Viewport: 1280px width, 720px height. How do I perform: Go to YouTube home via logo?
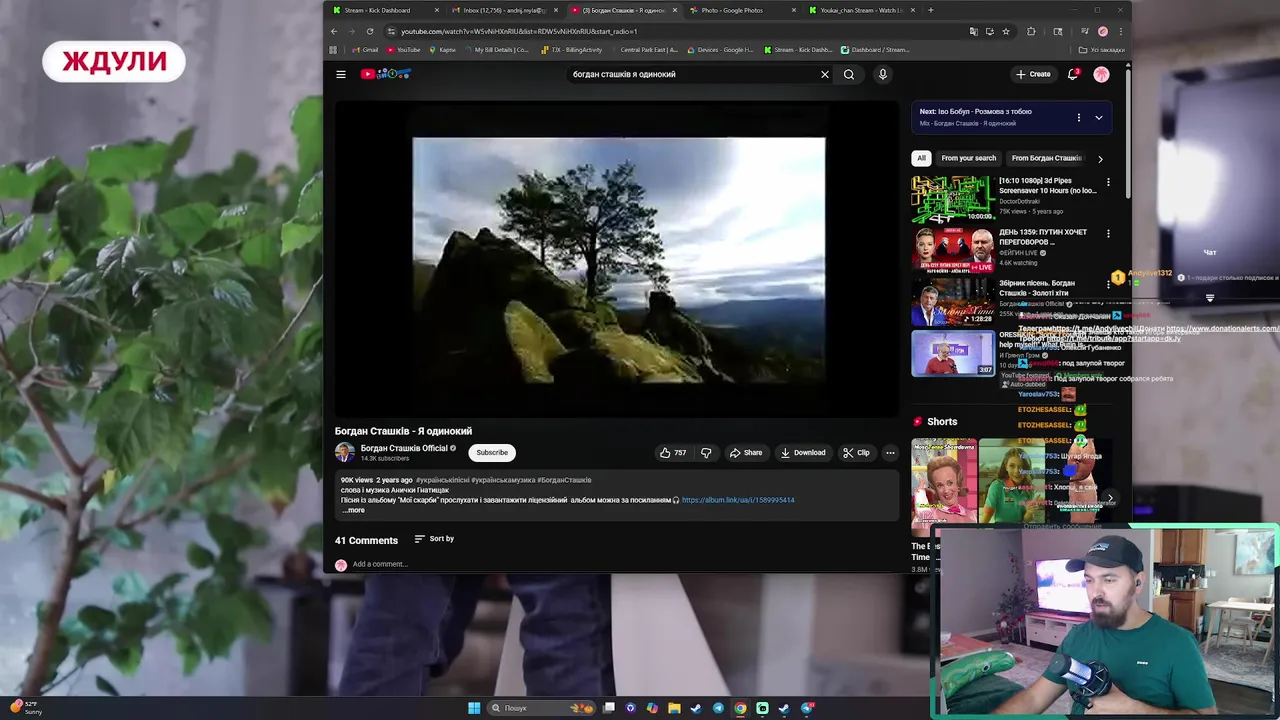coord(386,74)
